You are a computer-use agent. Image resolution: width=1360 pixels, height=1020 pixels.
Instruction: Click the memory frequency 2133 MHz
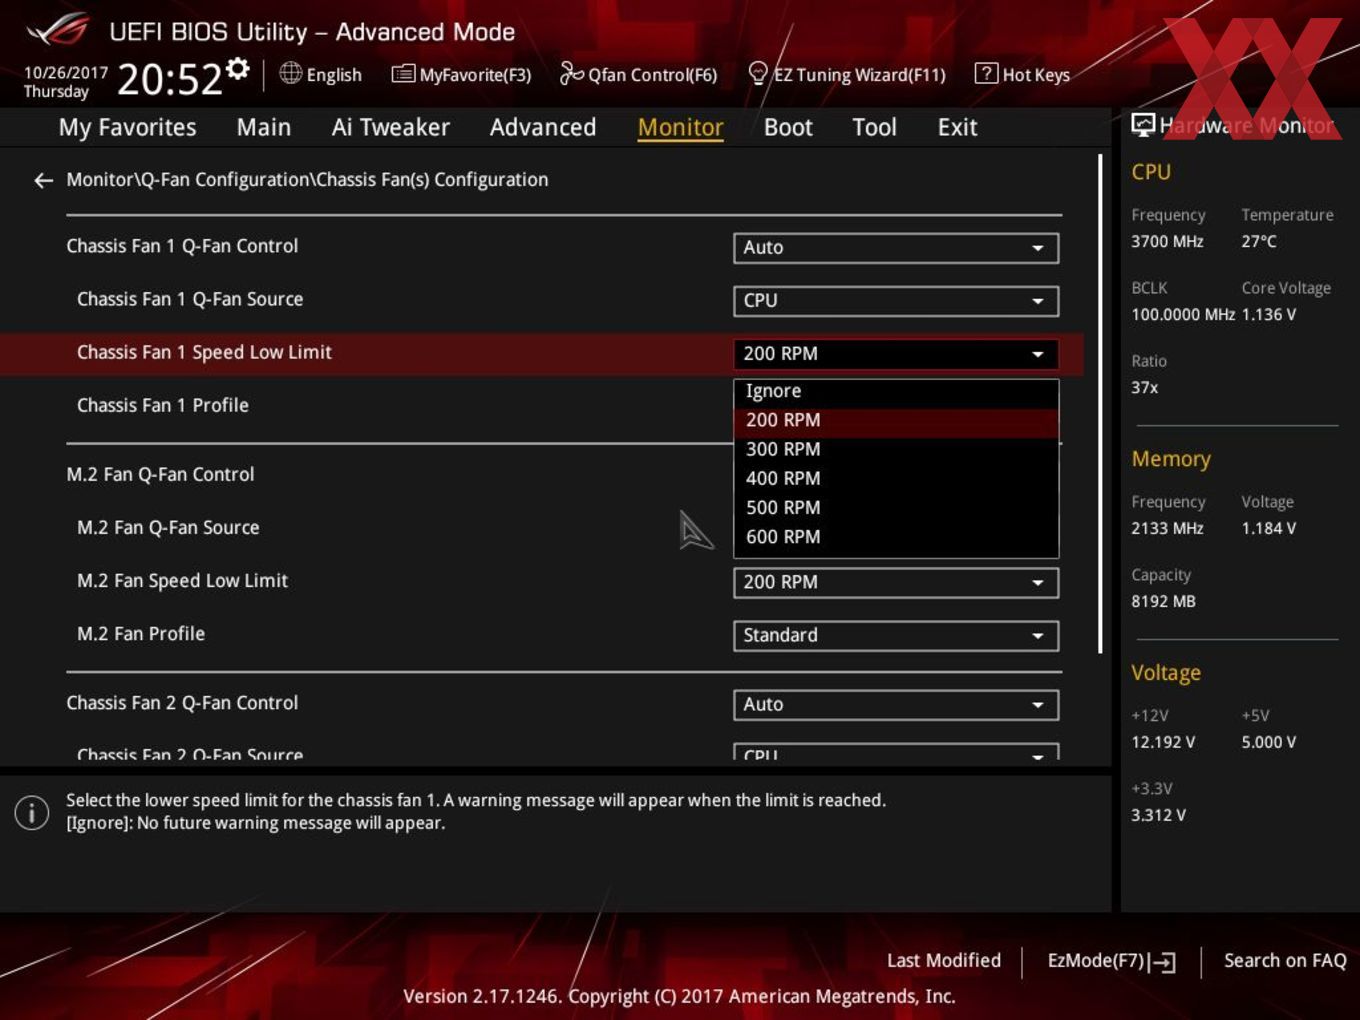click(x=1167, y=528)
